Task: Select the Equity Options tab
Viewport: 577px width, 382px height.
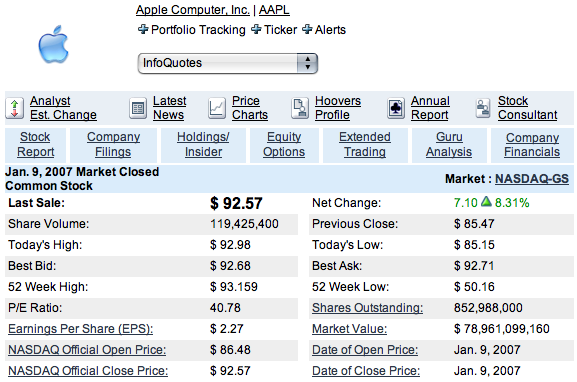Action: tap(284, 145)
